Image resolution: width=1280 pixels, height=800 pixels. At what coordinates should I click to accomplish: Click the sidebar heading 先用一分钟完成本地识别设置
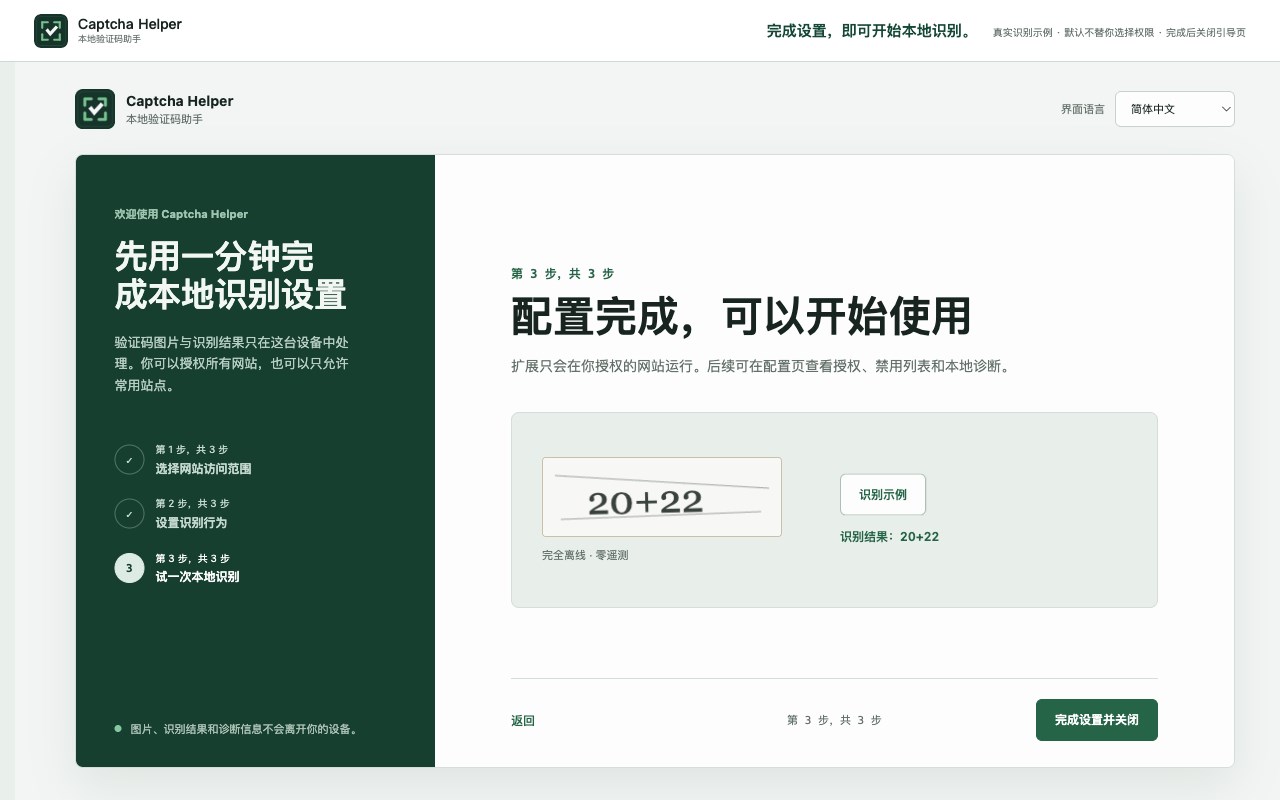[x=231, y=276]
